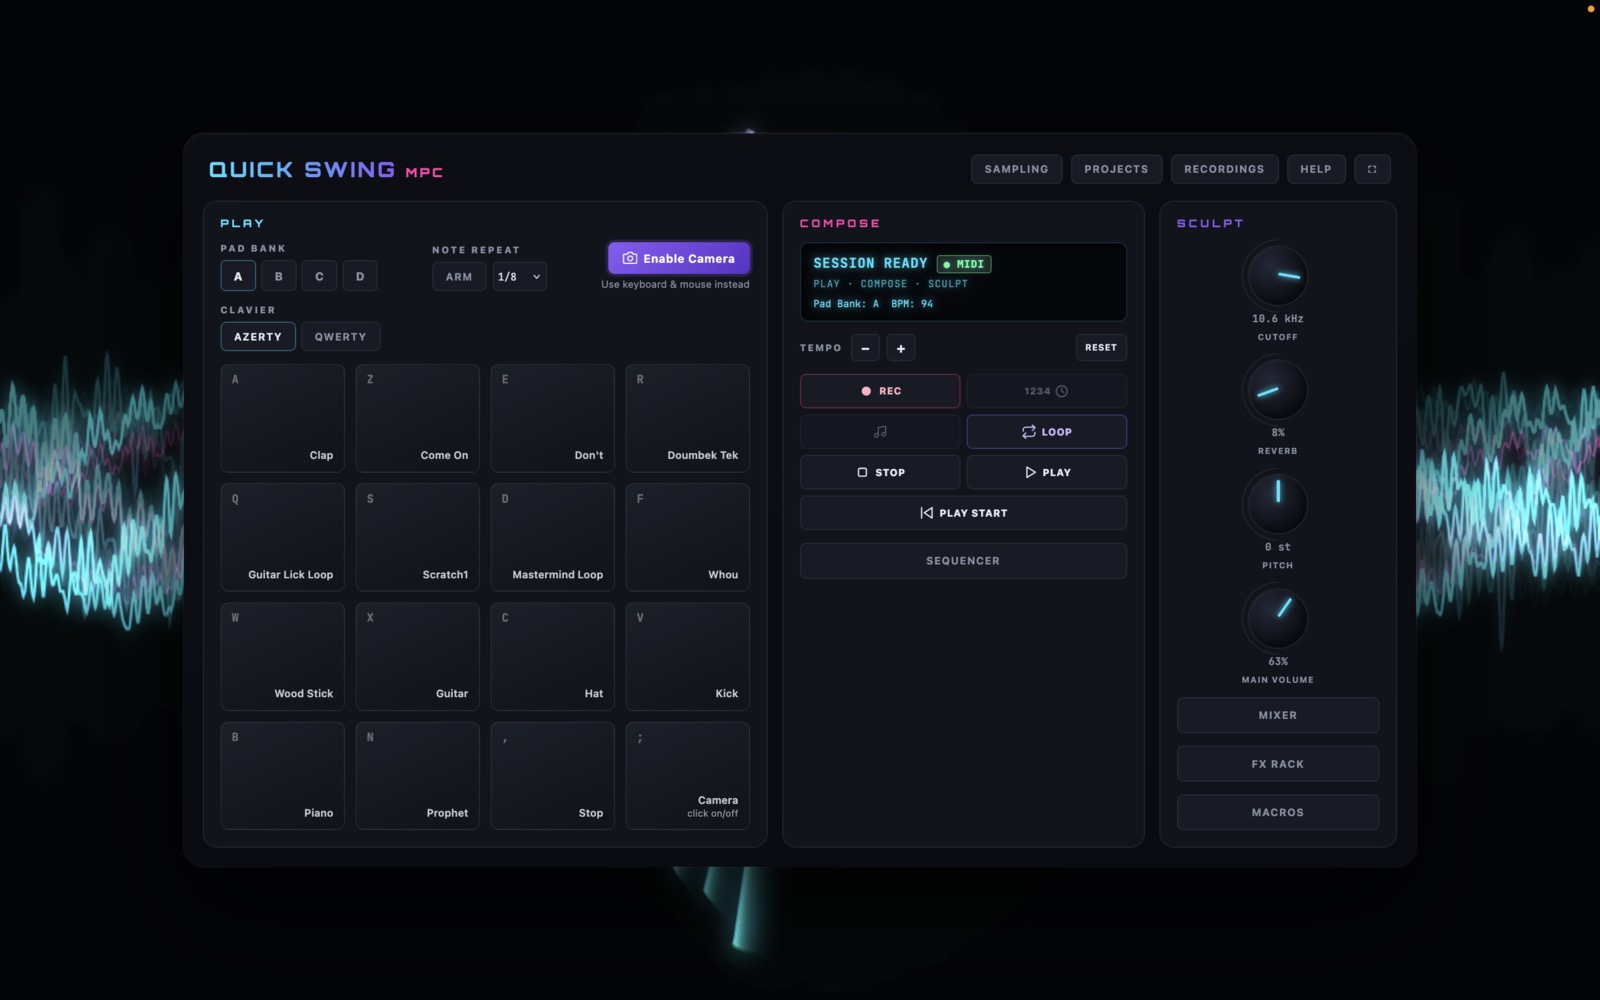Toggle the 1234 count-in clock button

[x=1046, y=391]
